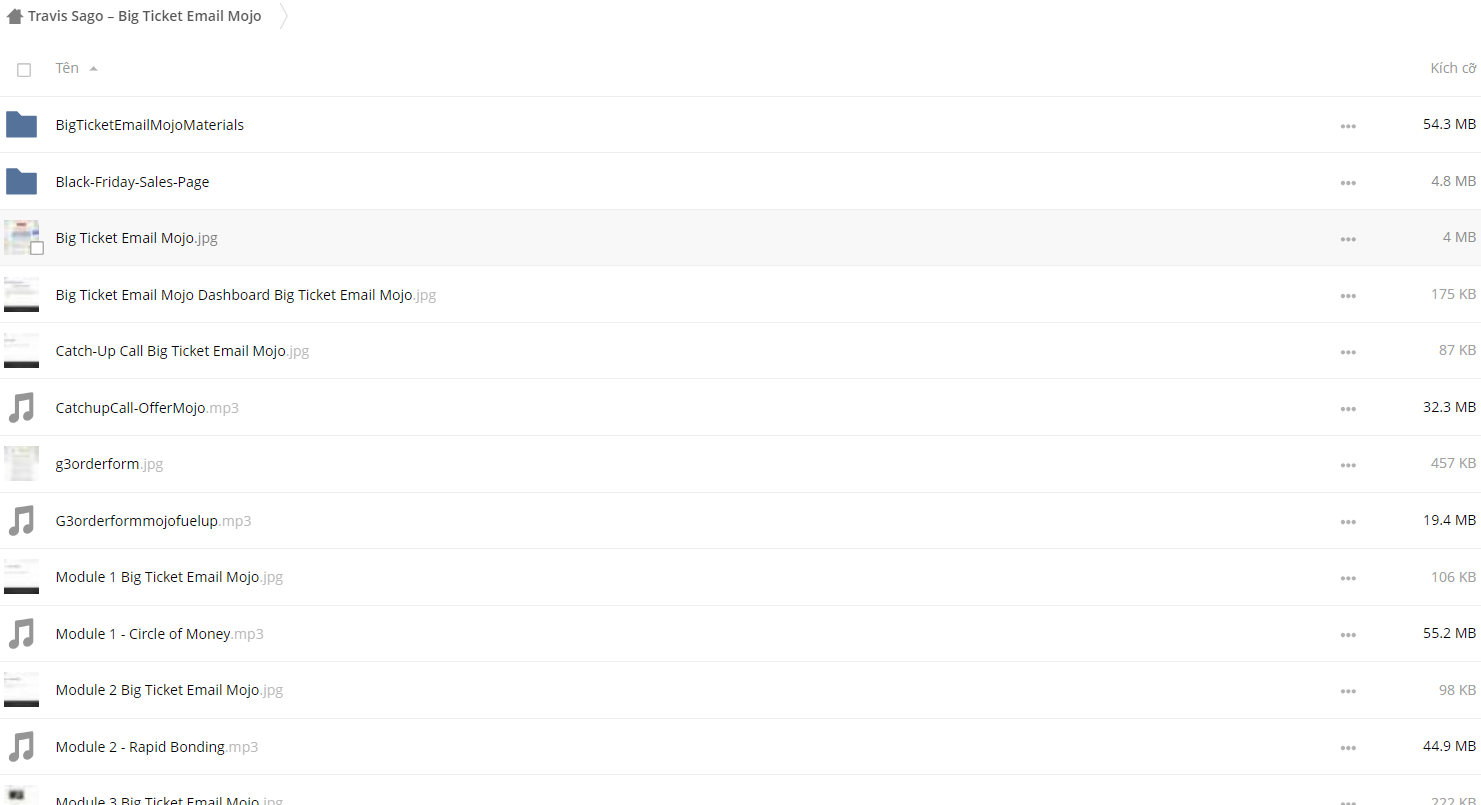Open the Black-Friday-Sales-Page folder icon

click(x=21, y=182)
